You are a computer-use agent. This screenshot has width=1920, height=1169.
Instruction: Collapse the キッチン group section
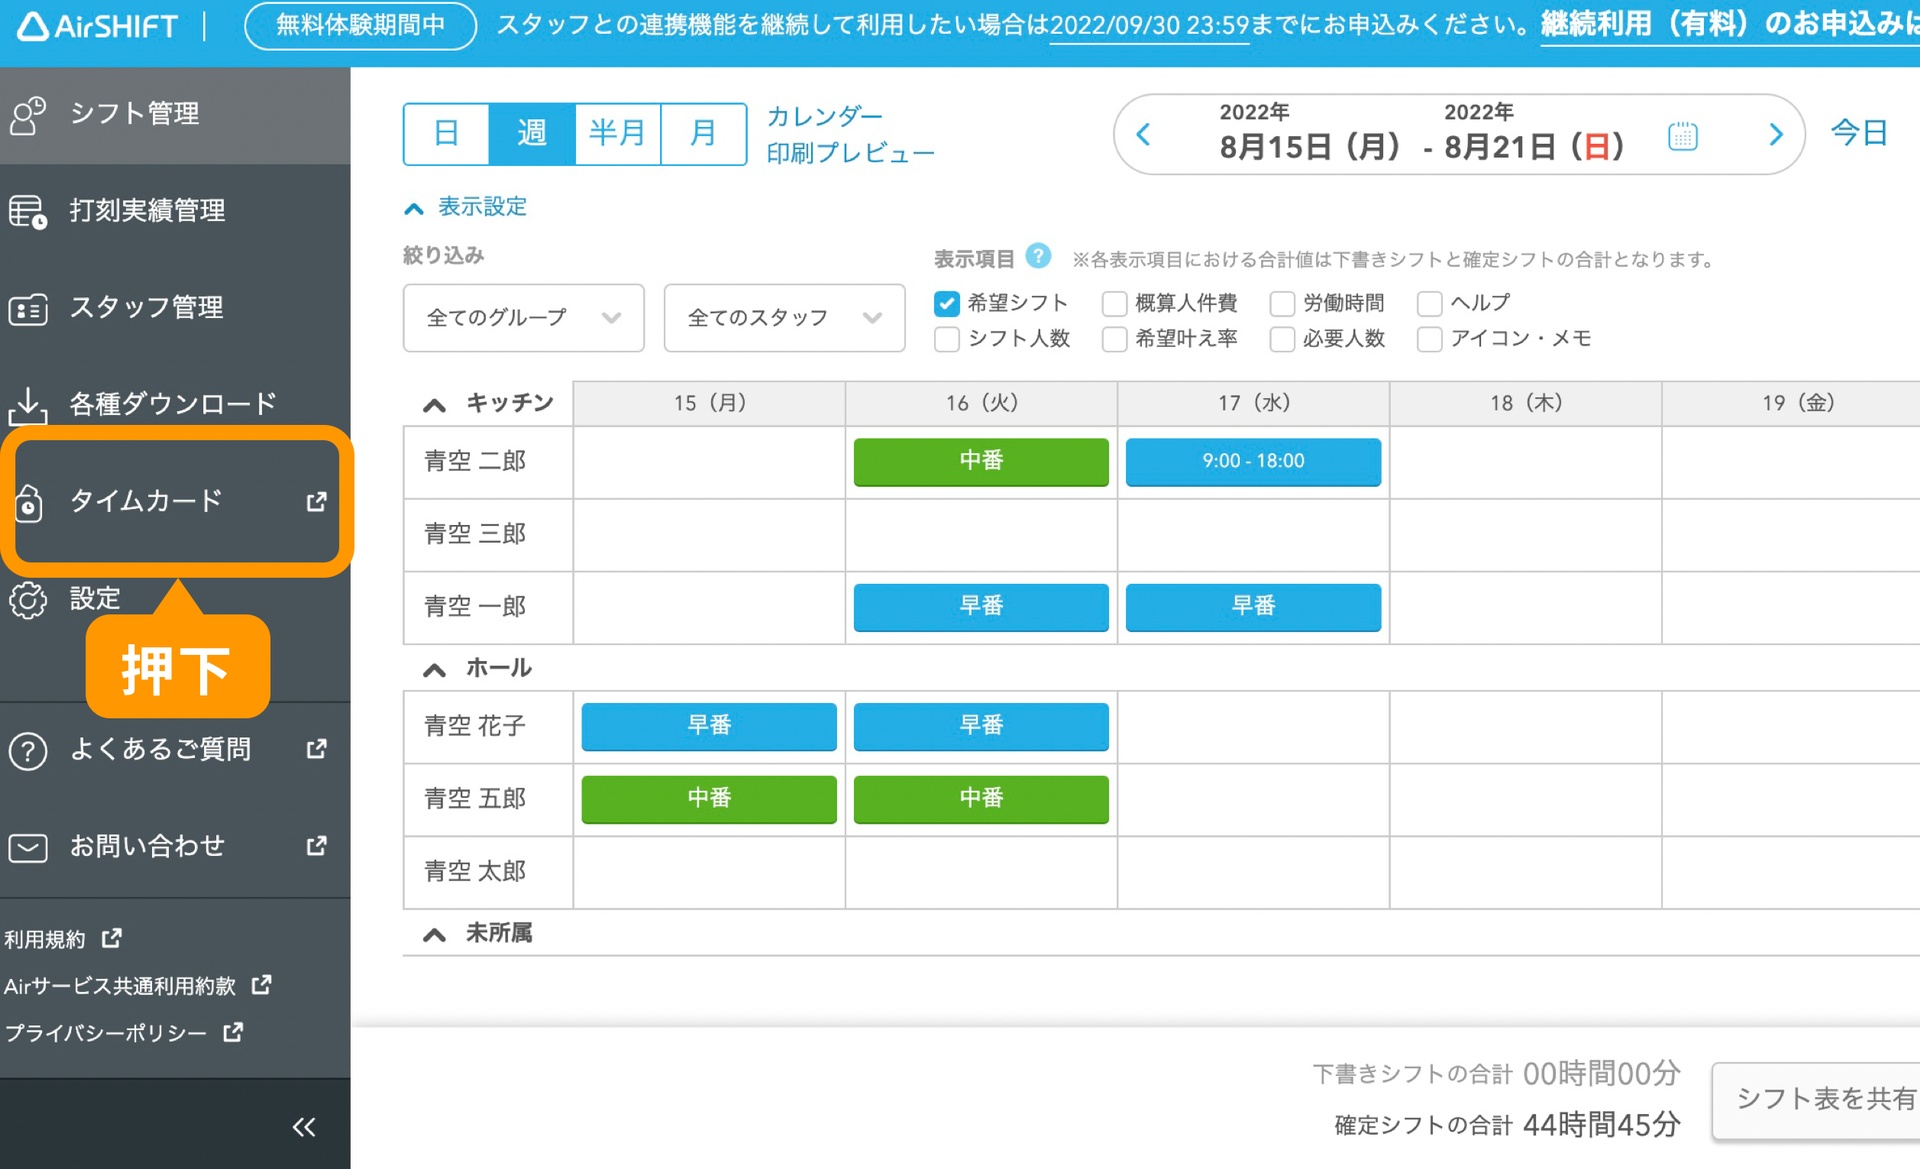click(434, 405)
